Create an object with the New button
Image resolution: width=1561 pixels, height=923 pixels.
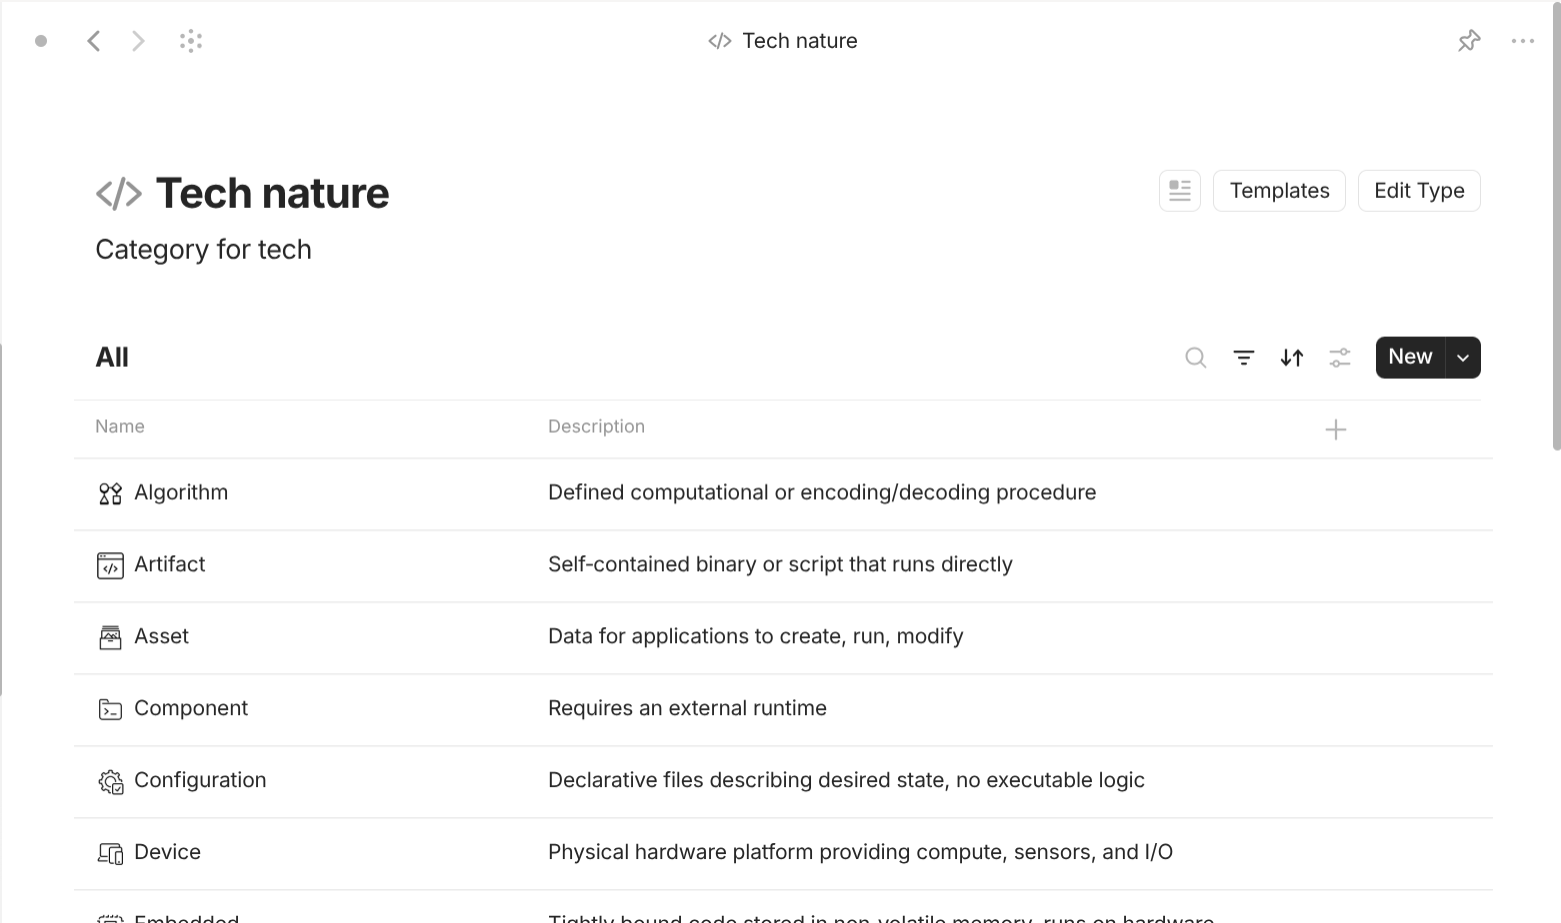pos(1409,356)
